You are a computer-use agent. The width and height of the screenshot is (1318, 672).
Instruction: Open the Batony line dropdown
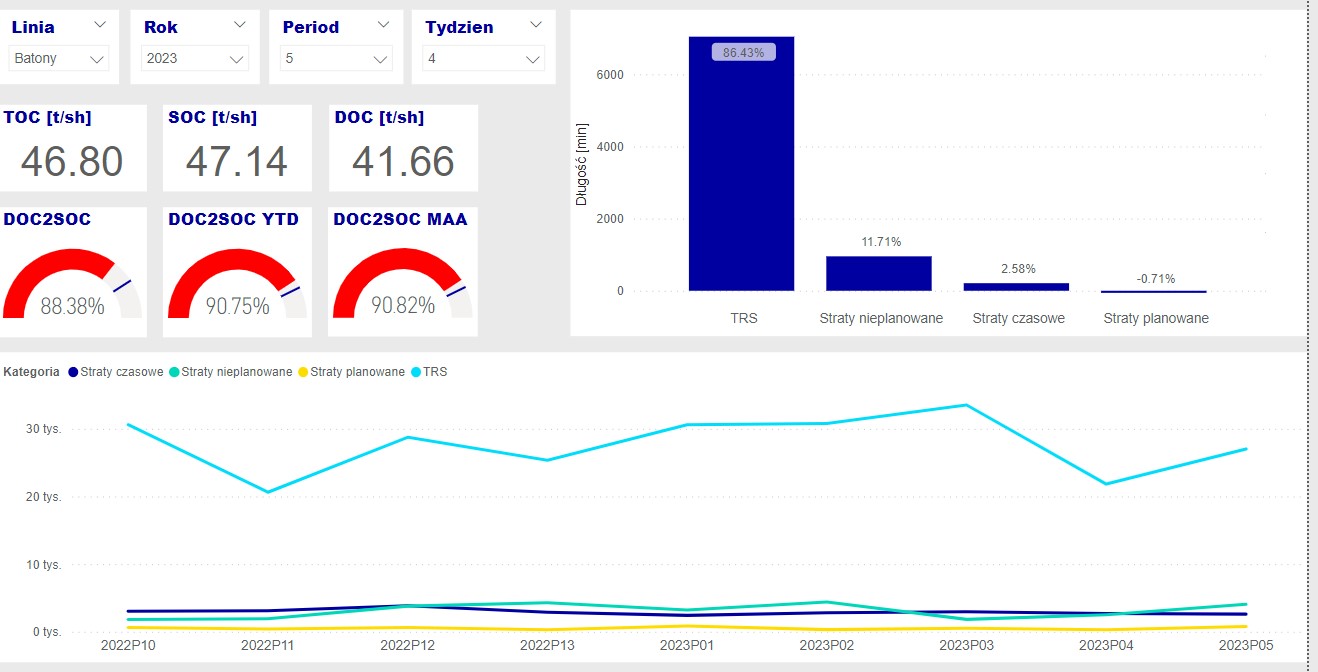[60, 59]
